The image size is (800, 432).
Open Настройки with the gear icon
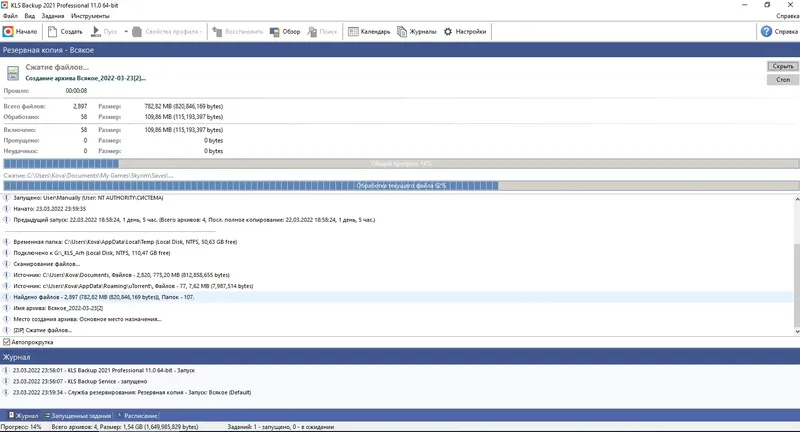[x=448, y=32]
